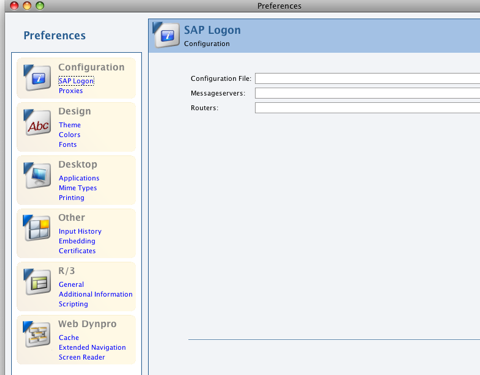480x375 pixels.
Task: Click the Messageservers label
Action: [x=218, y=93]
